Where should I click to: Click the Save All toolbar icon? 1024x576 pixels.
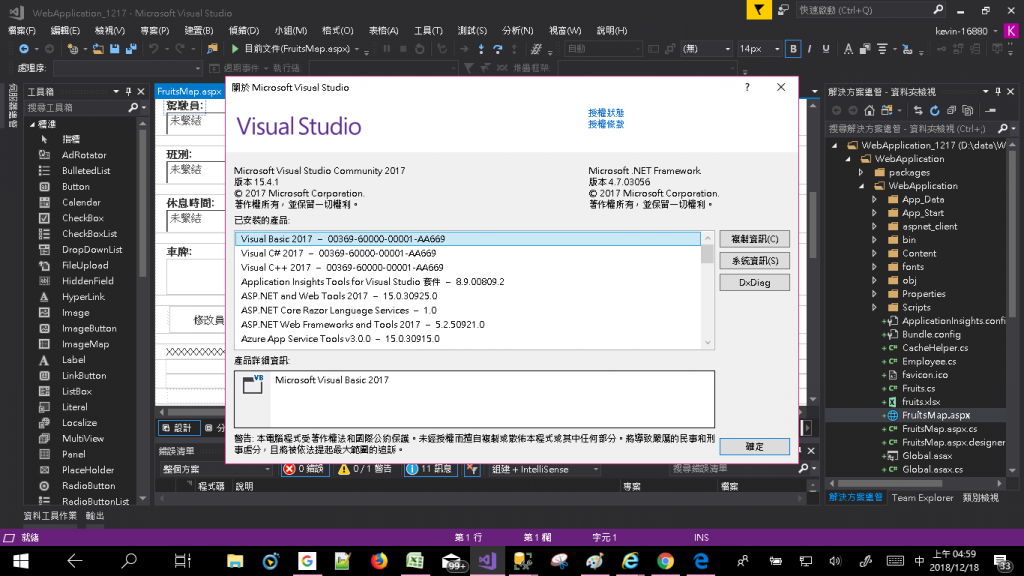pyautogui.click(x=131, y=49)
